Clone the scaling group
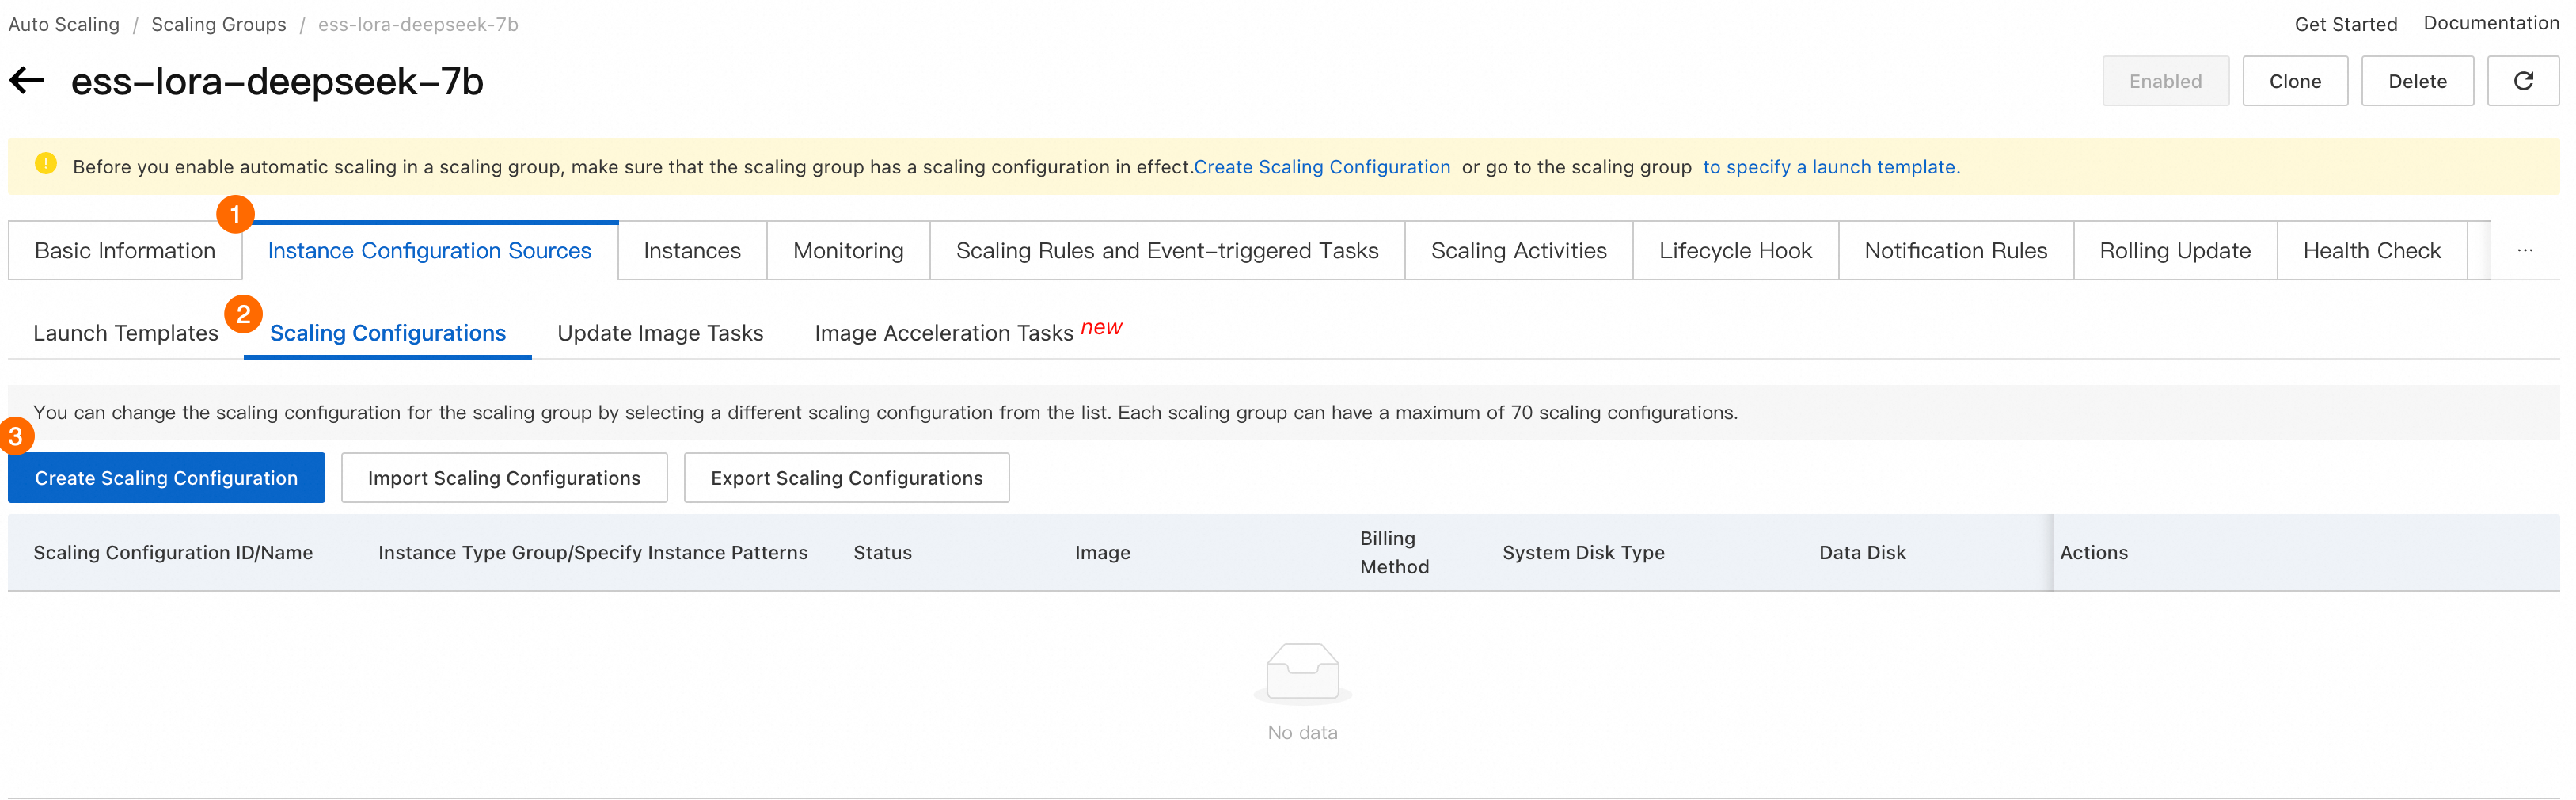Viewport: 2576px width, 800px height. click(2295, 81)
